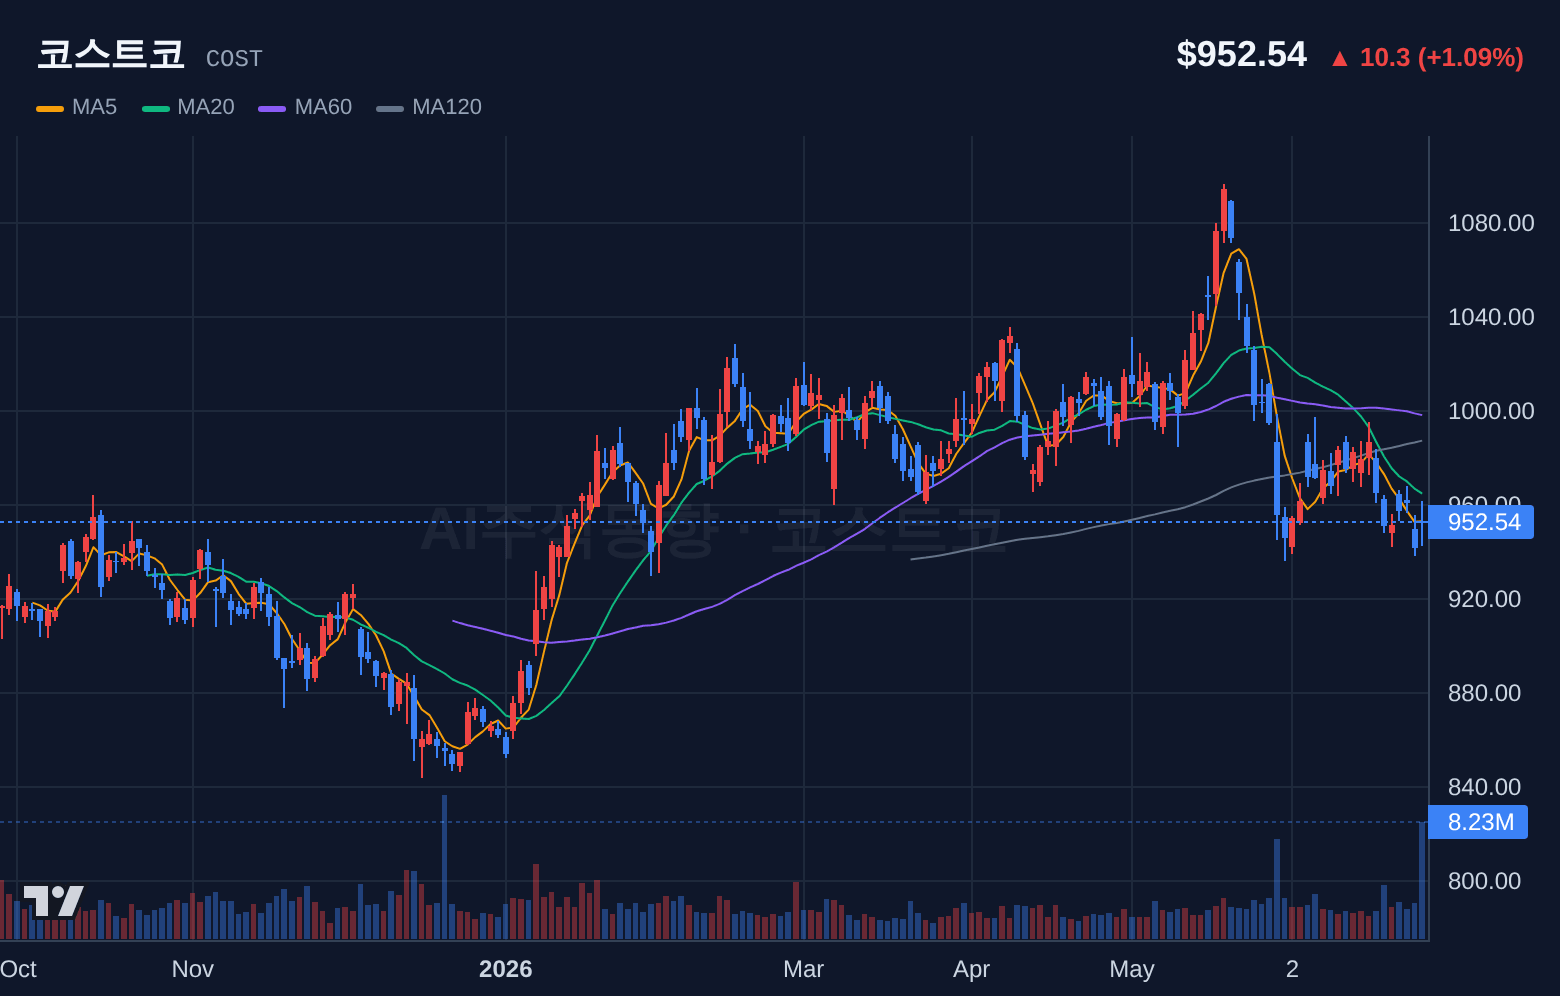Click the 2 date axis label
1560x996 pixels.
click(1292, 969)
